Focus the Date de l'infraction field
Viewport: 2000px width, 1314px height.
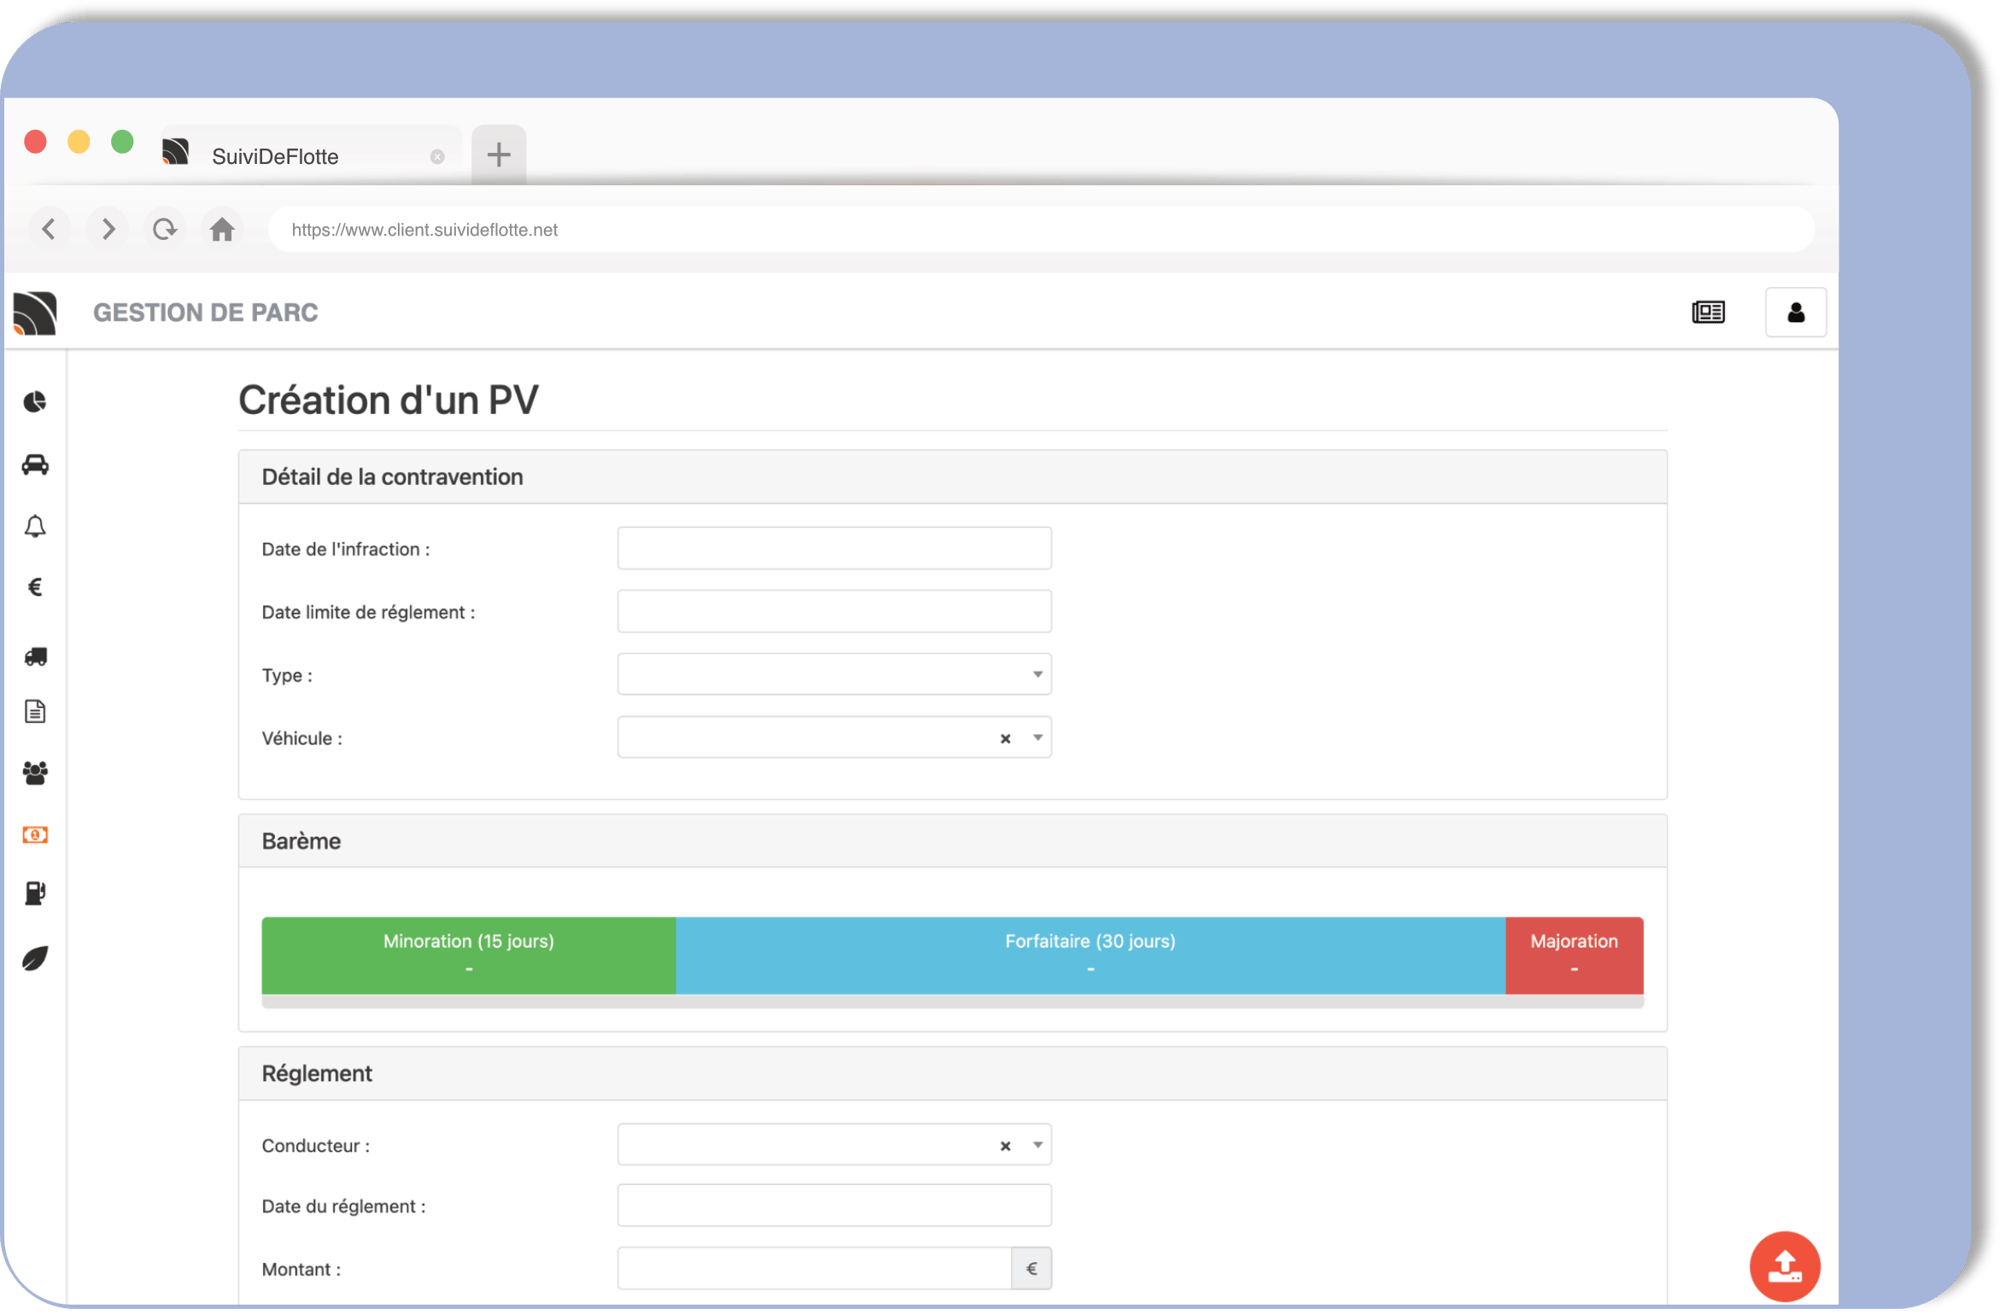[x=834, y=548]
